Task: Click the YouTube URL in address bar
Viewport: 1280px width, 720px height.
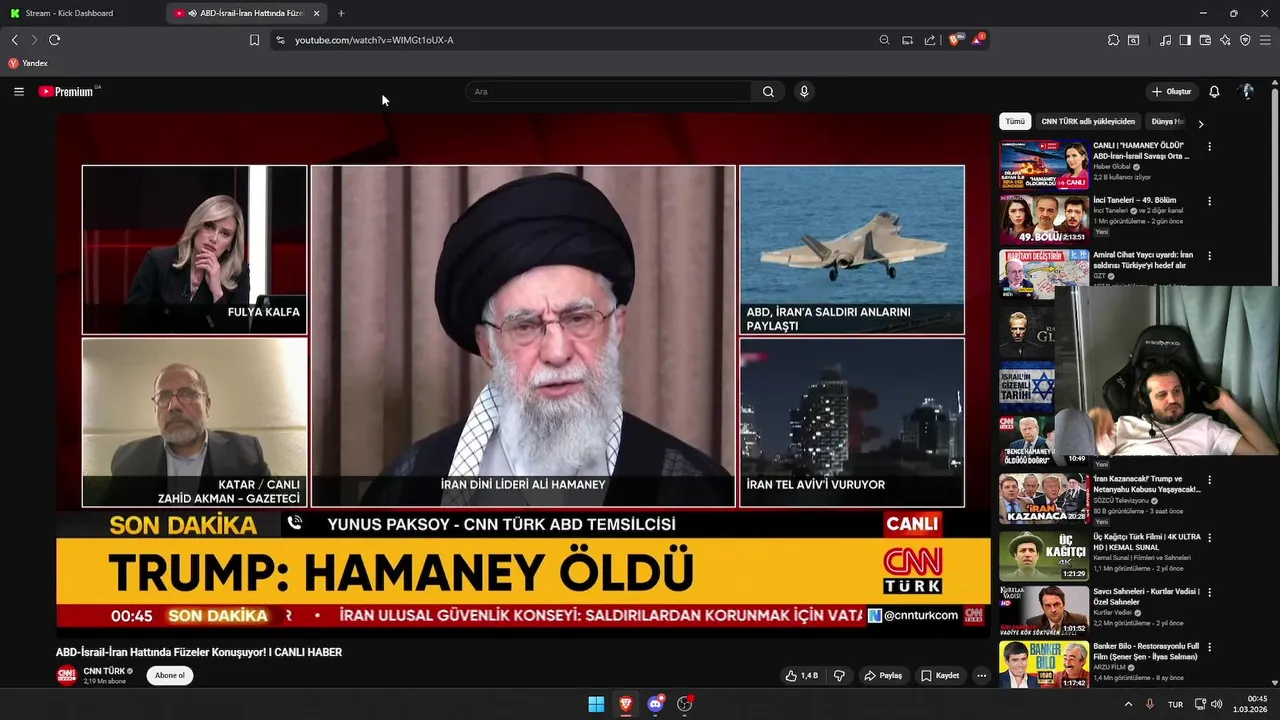Action: (x=374, y=40)
